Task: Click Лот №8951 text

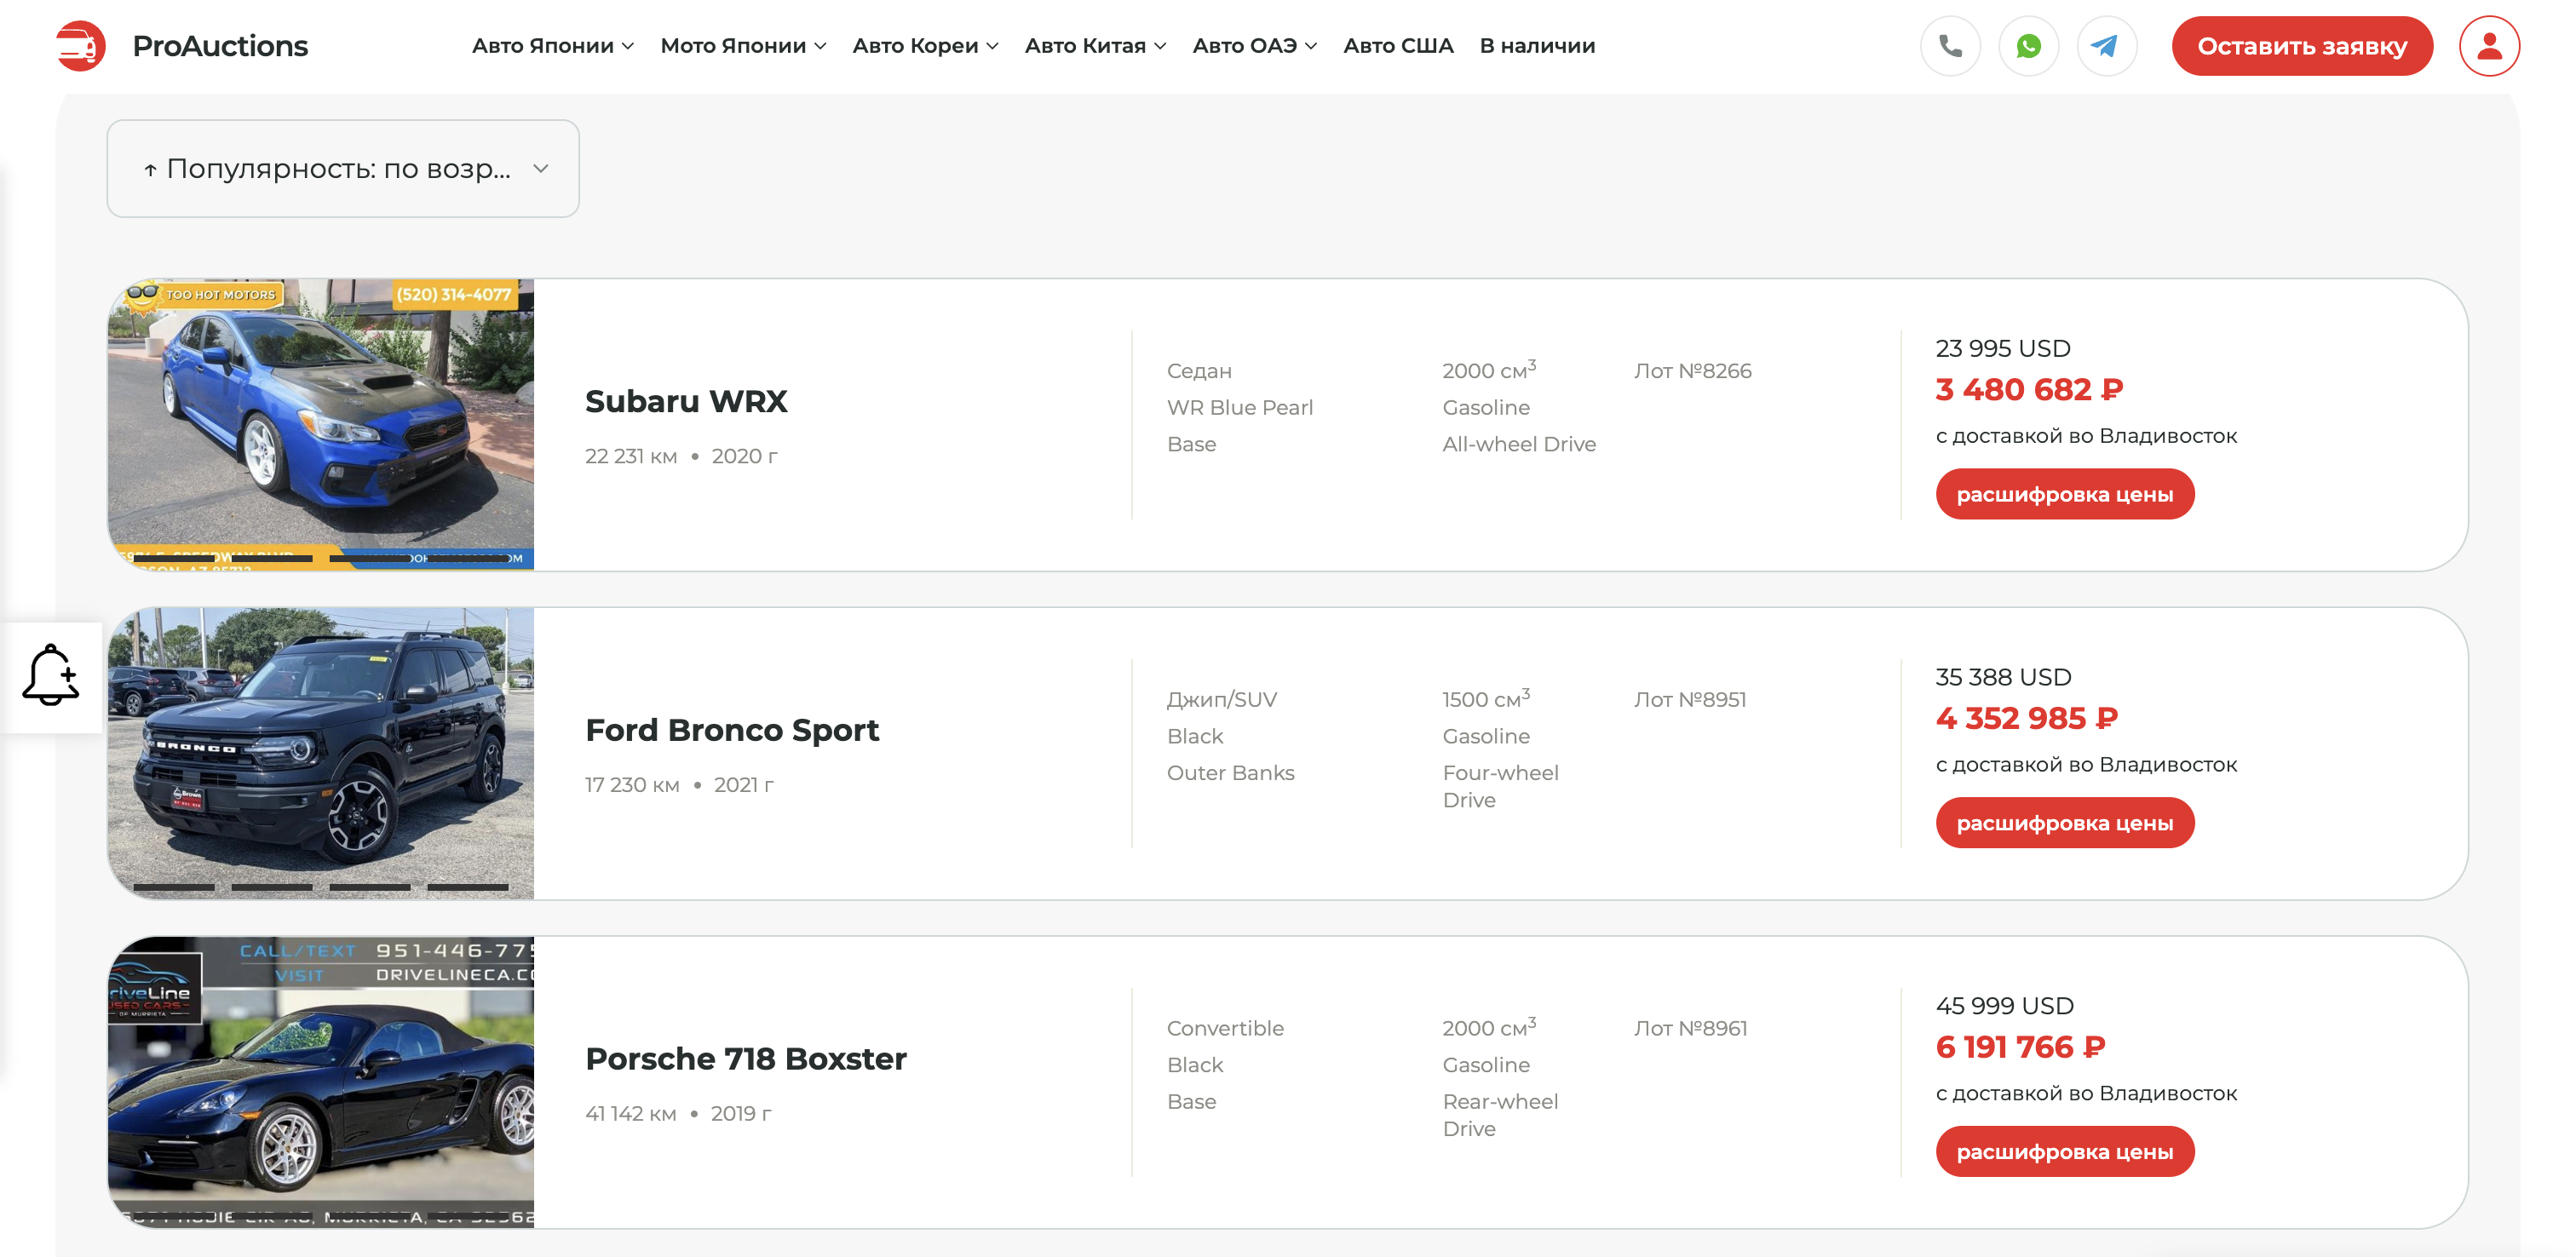Action: click(1690, 700)
